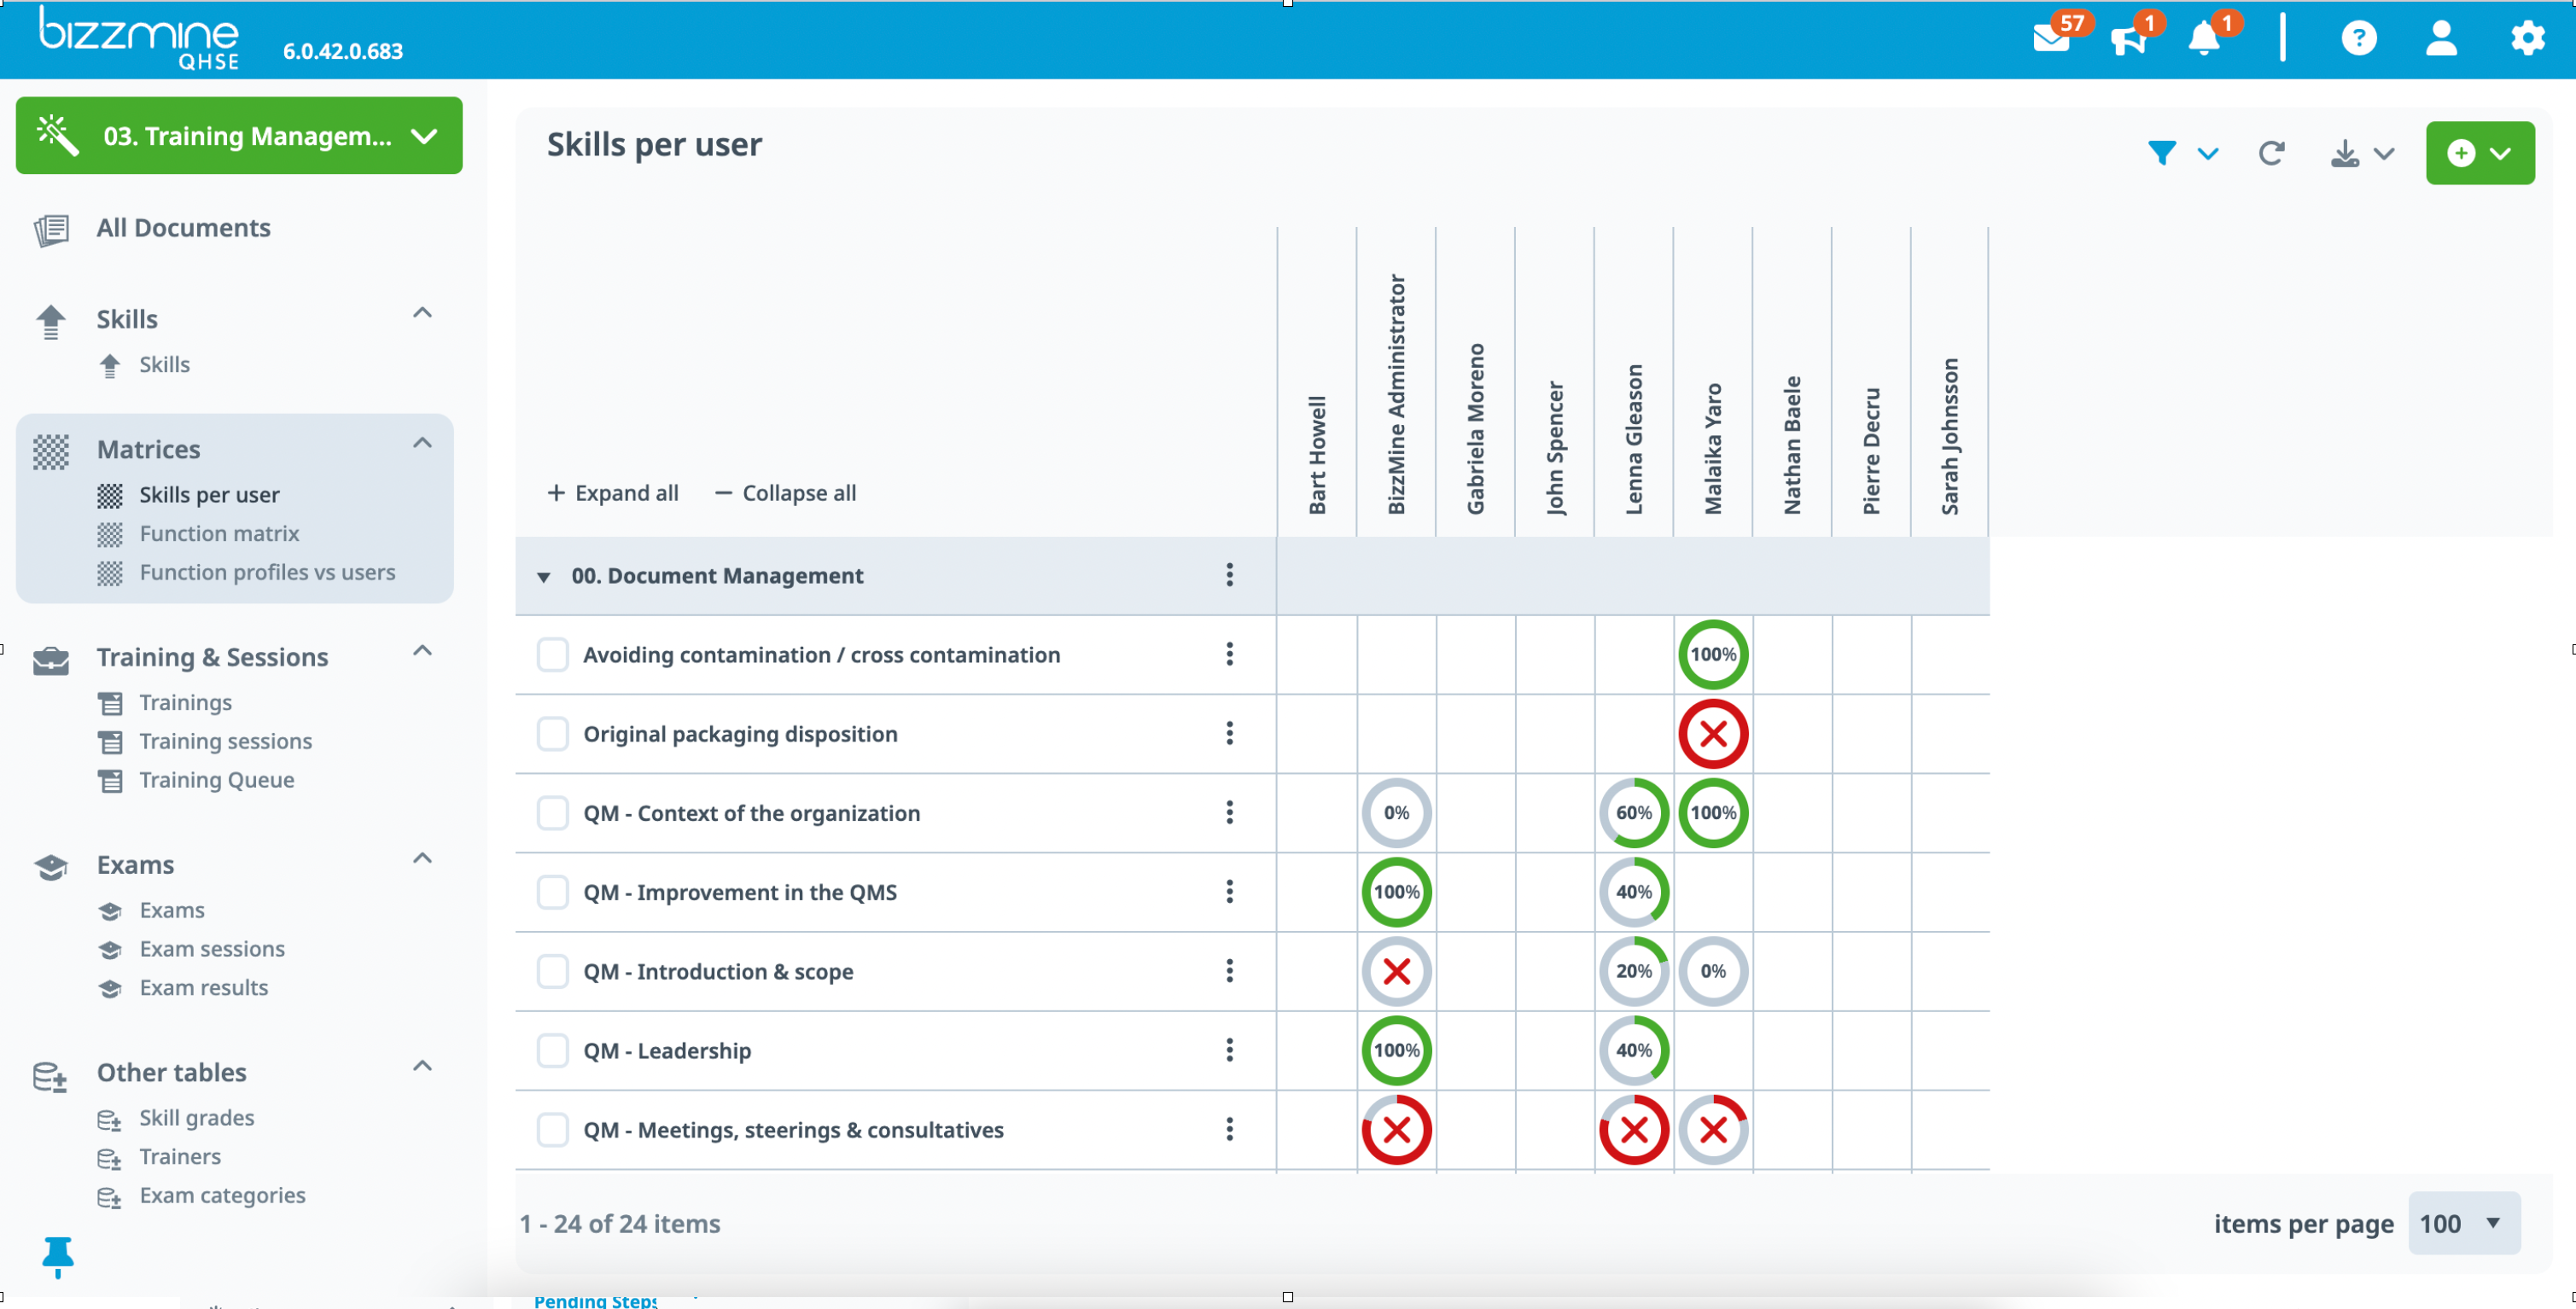The width and height of the screenshot is (2576, 1309).
Task: Refresh the Skills per user matrix
Action: point(2271,153)
